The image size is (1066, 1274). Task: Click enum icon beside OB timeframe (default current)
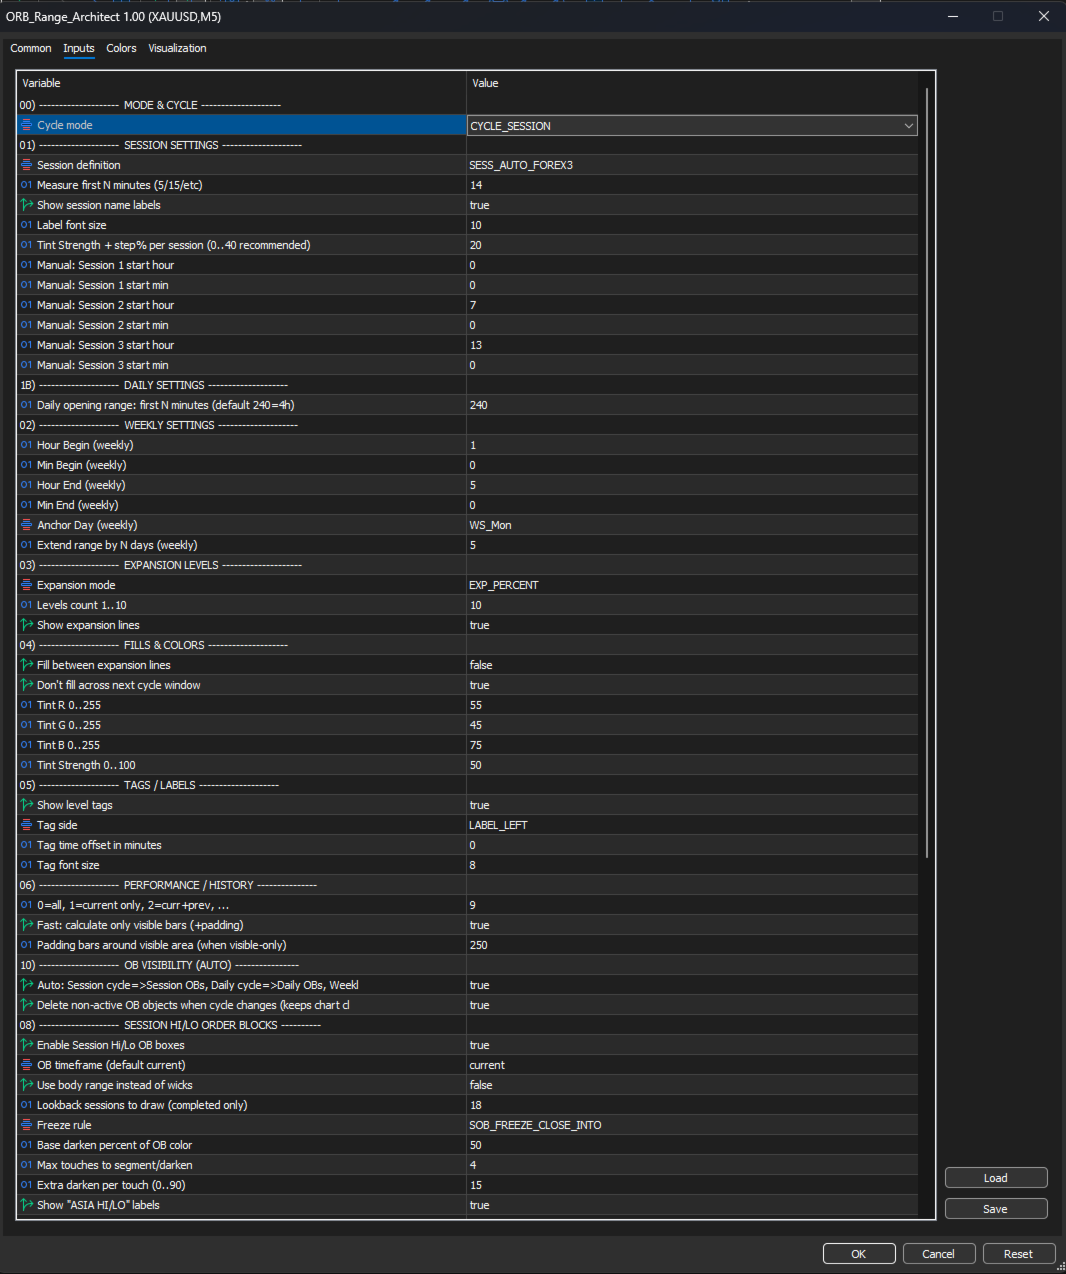coord(27,1065)
